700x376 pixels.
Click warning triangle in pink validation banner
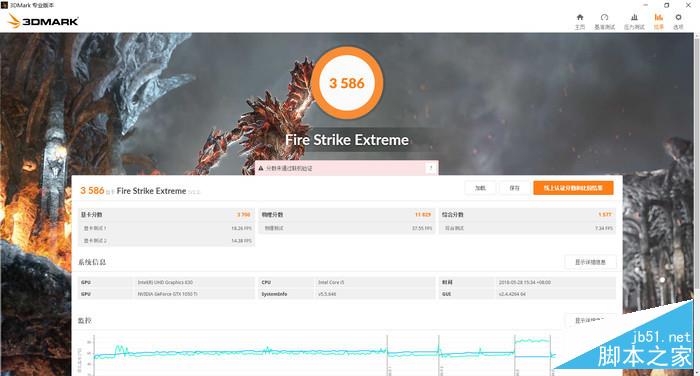261,168
